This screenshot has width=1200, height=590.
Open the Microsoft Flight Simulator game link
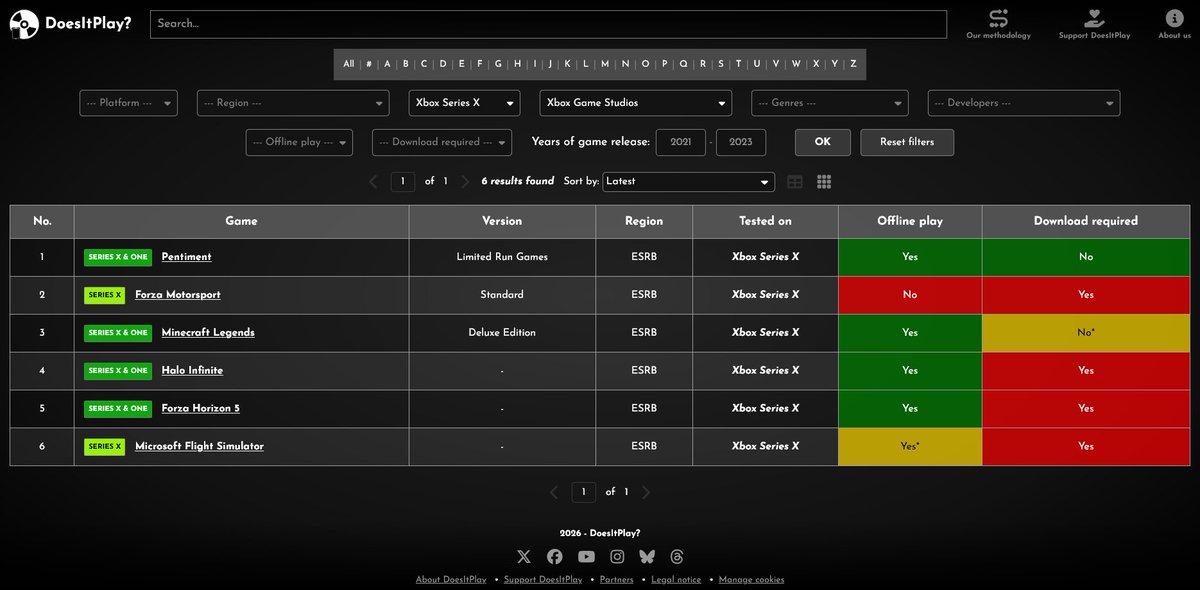pyautogui.click(x=200, y=447)
